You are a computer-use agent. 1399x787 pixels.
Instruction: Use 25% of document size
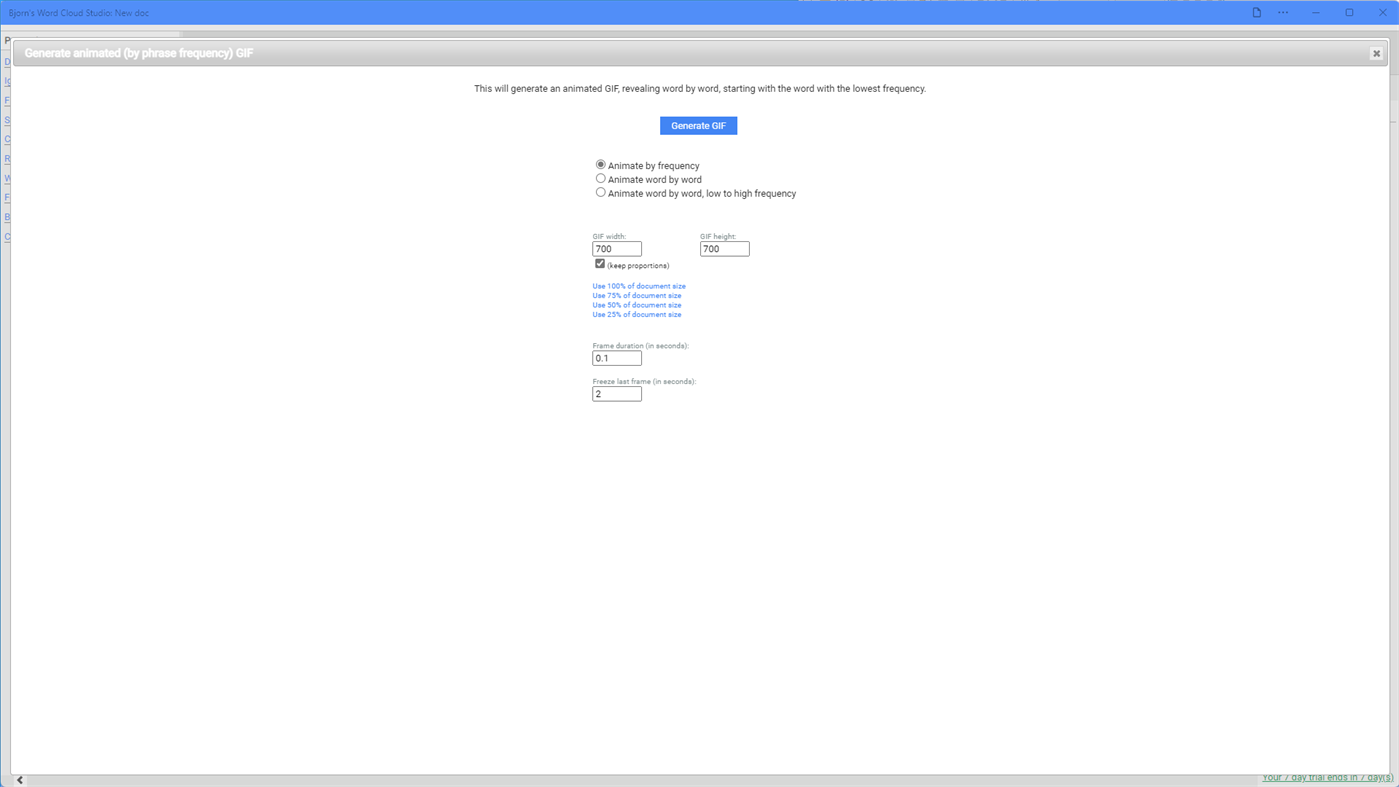point(636,314)
